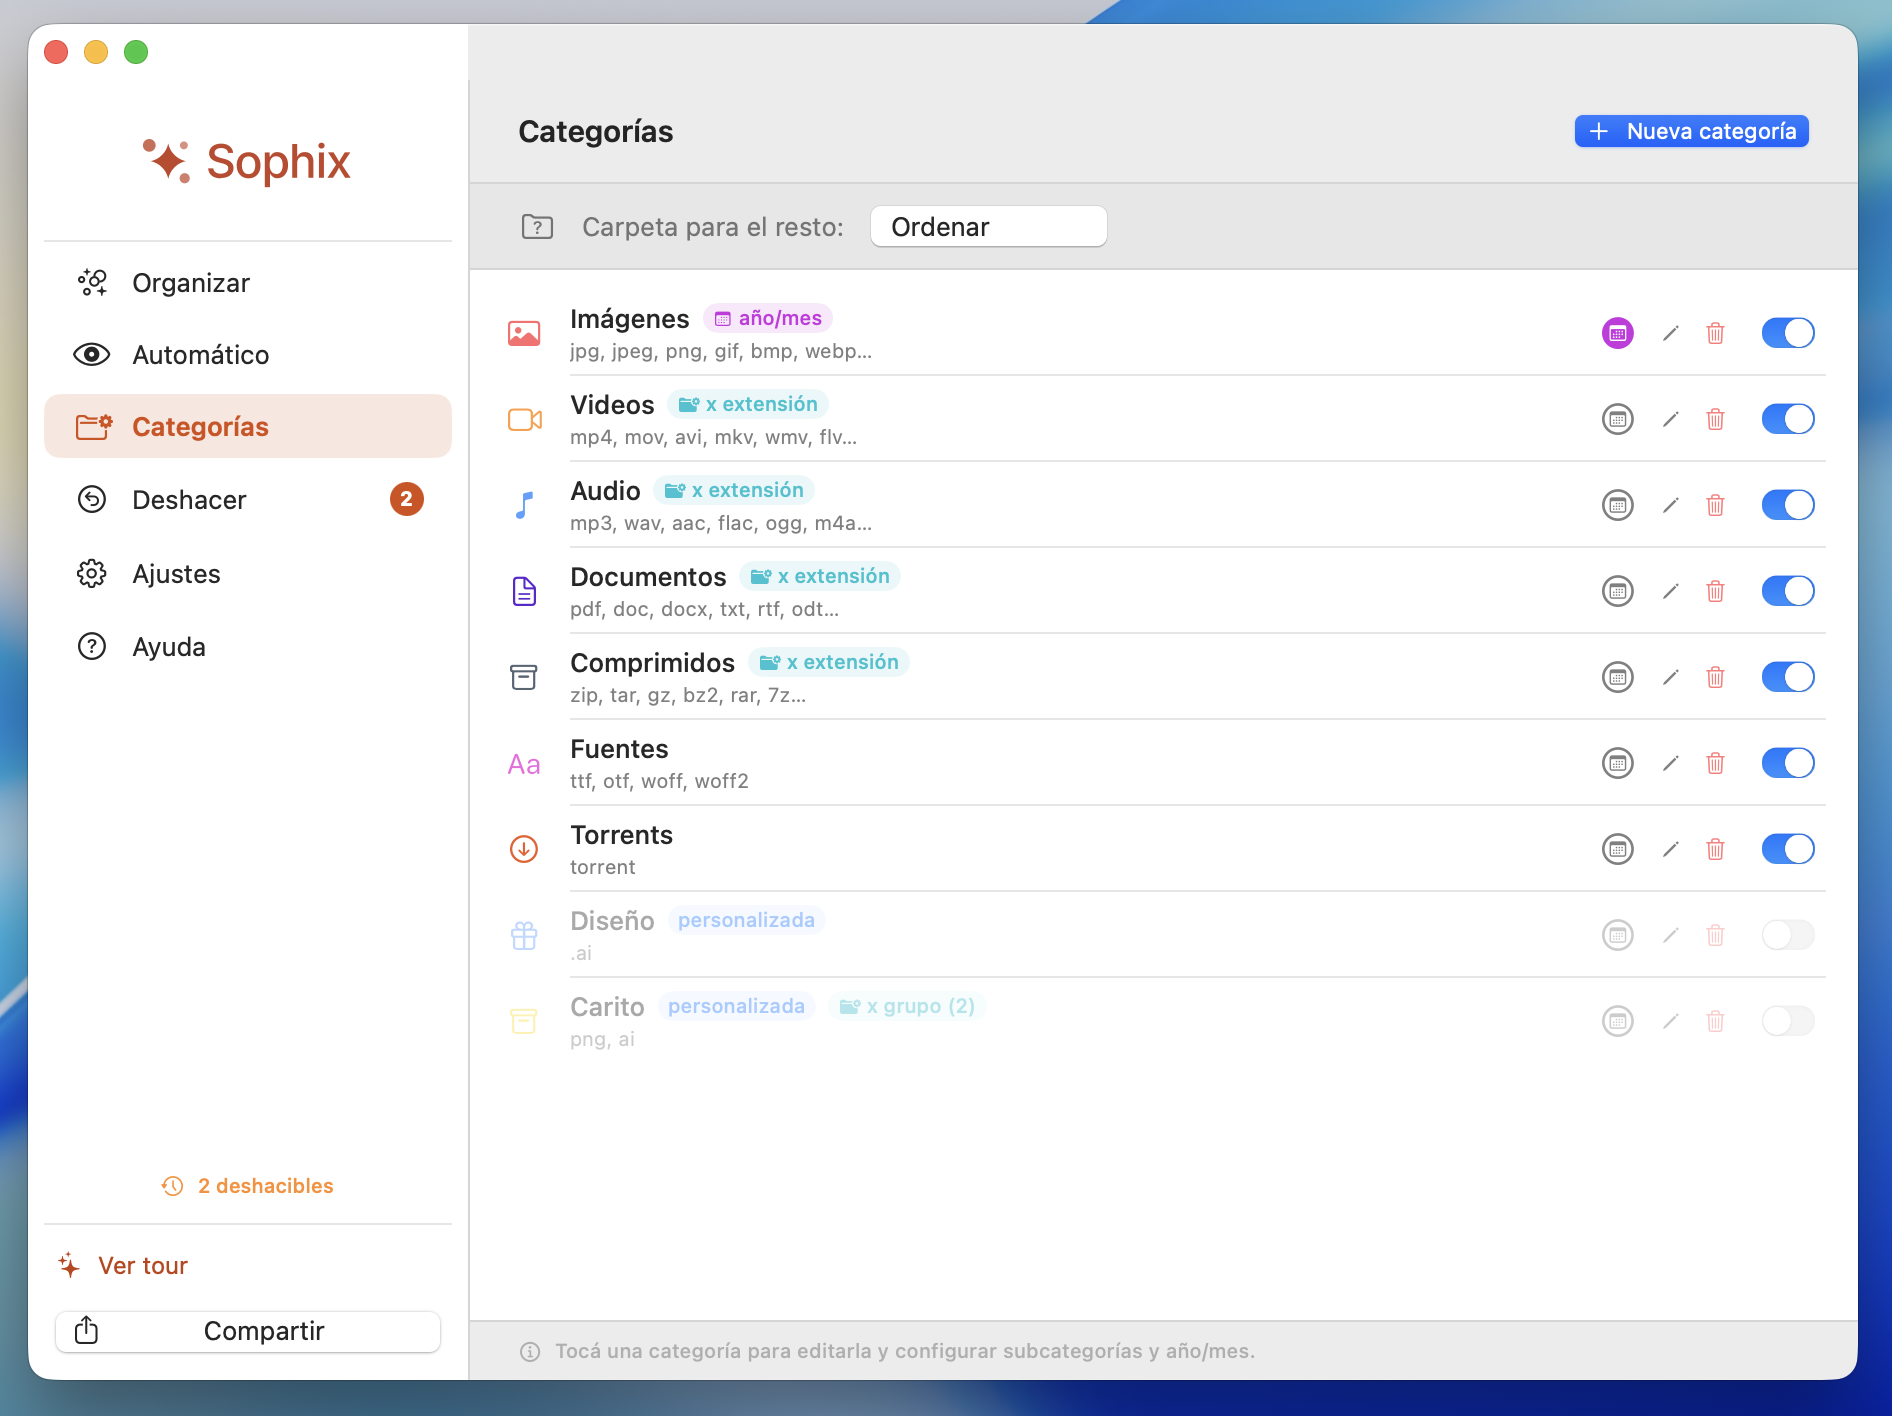This screenshot has height=1416, width=1892.
Task: Click the Fuentes category name
Action: point(619,749)
